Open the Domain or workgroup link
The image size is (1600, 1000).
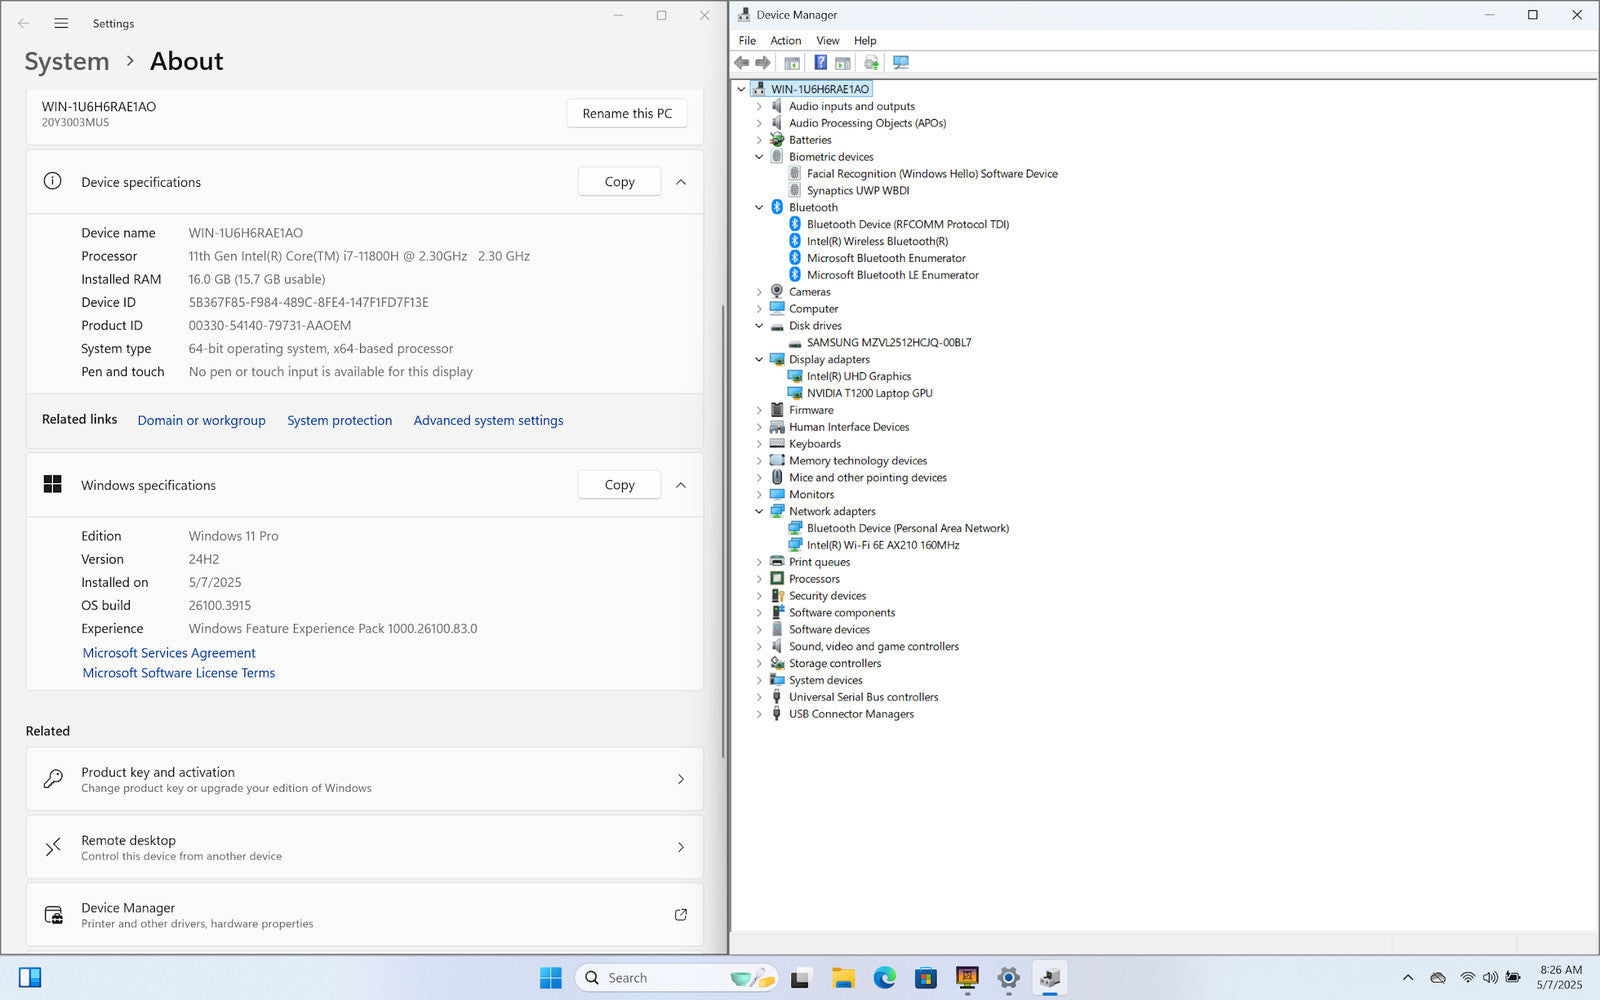pyautogui.click(x=201, y=420)
